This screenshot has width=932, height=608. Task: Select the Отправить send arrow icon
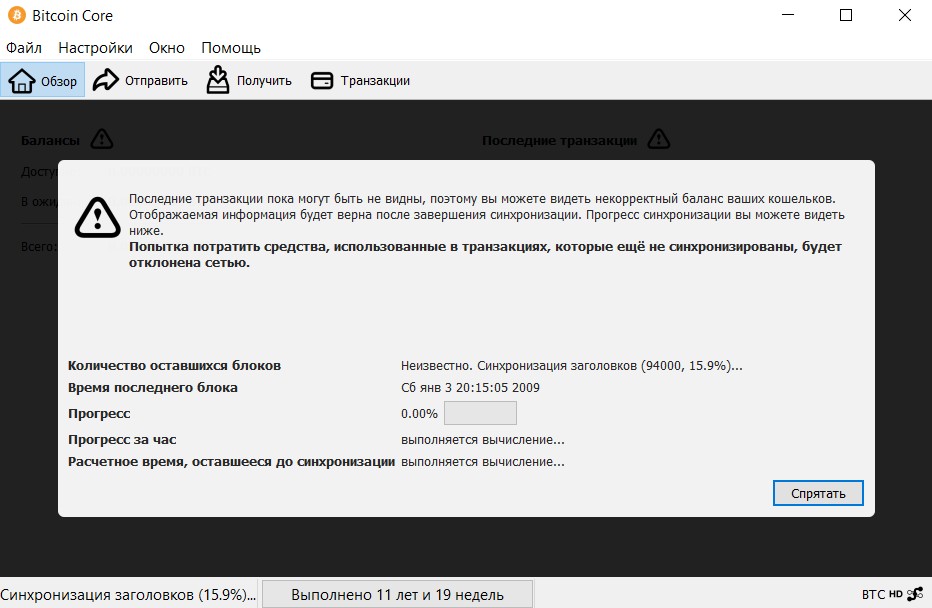[x=104, y=79]
